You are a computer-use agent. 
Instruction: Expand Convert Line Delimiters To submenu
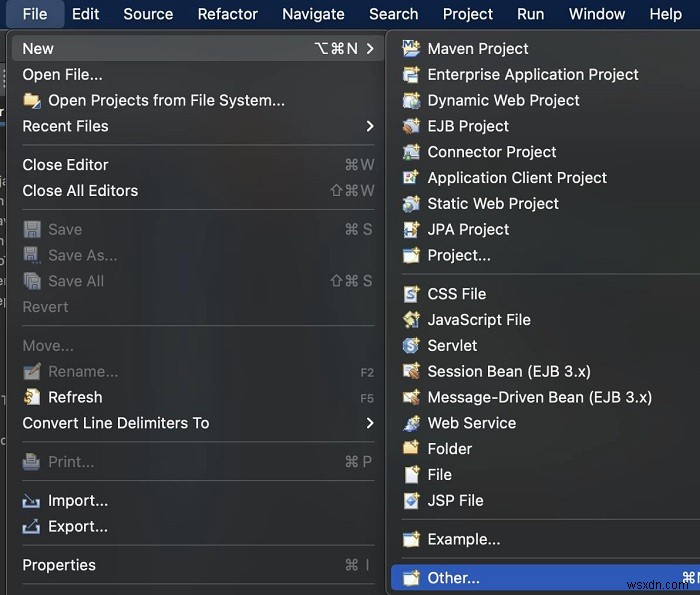tap(370, 423)
